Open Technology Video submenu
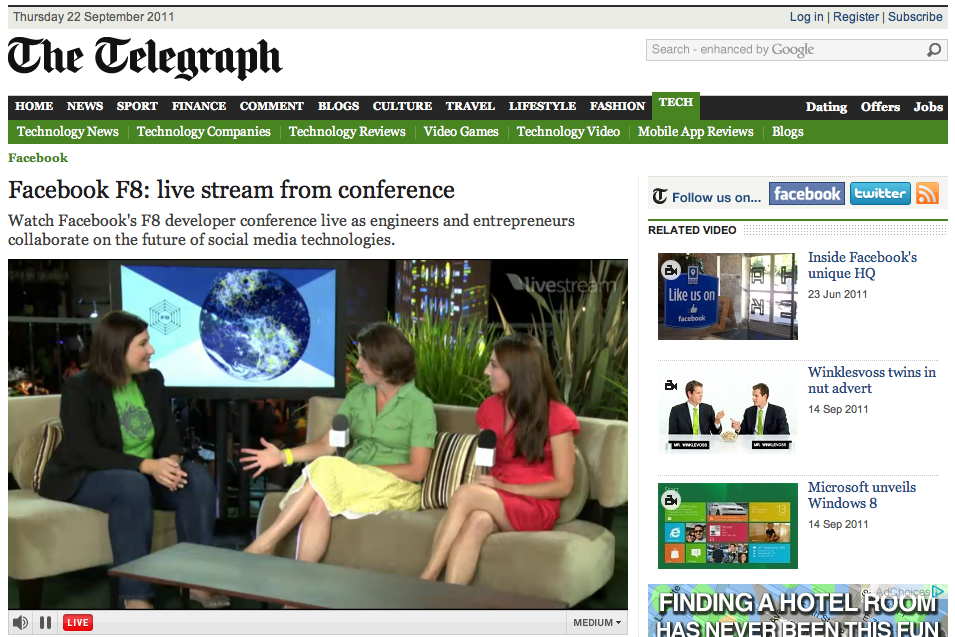The image size is (955, 637). tap(568, 132)
